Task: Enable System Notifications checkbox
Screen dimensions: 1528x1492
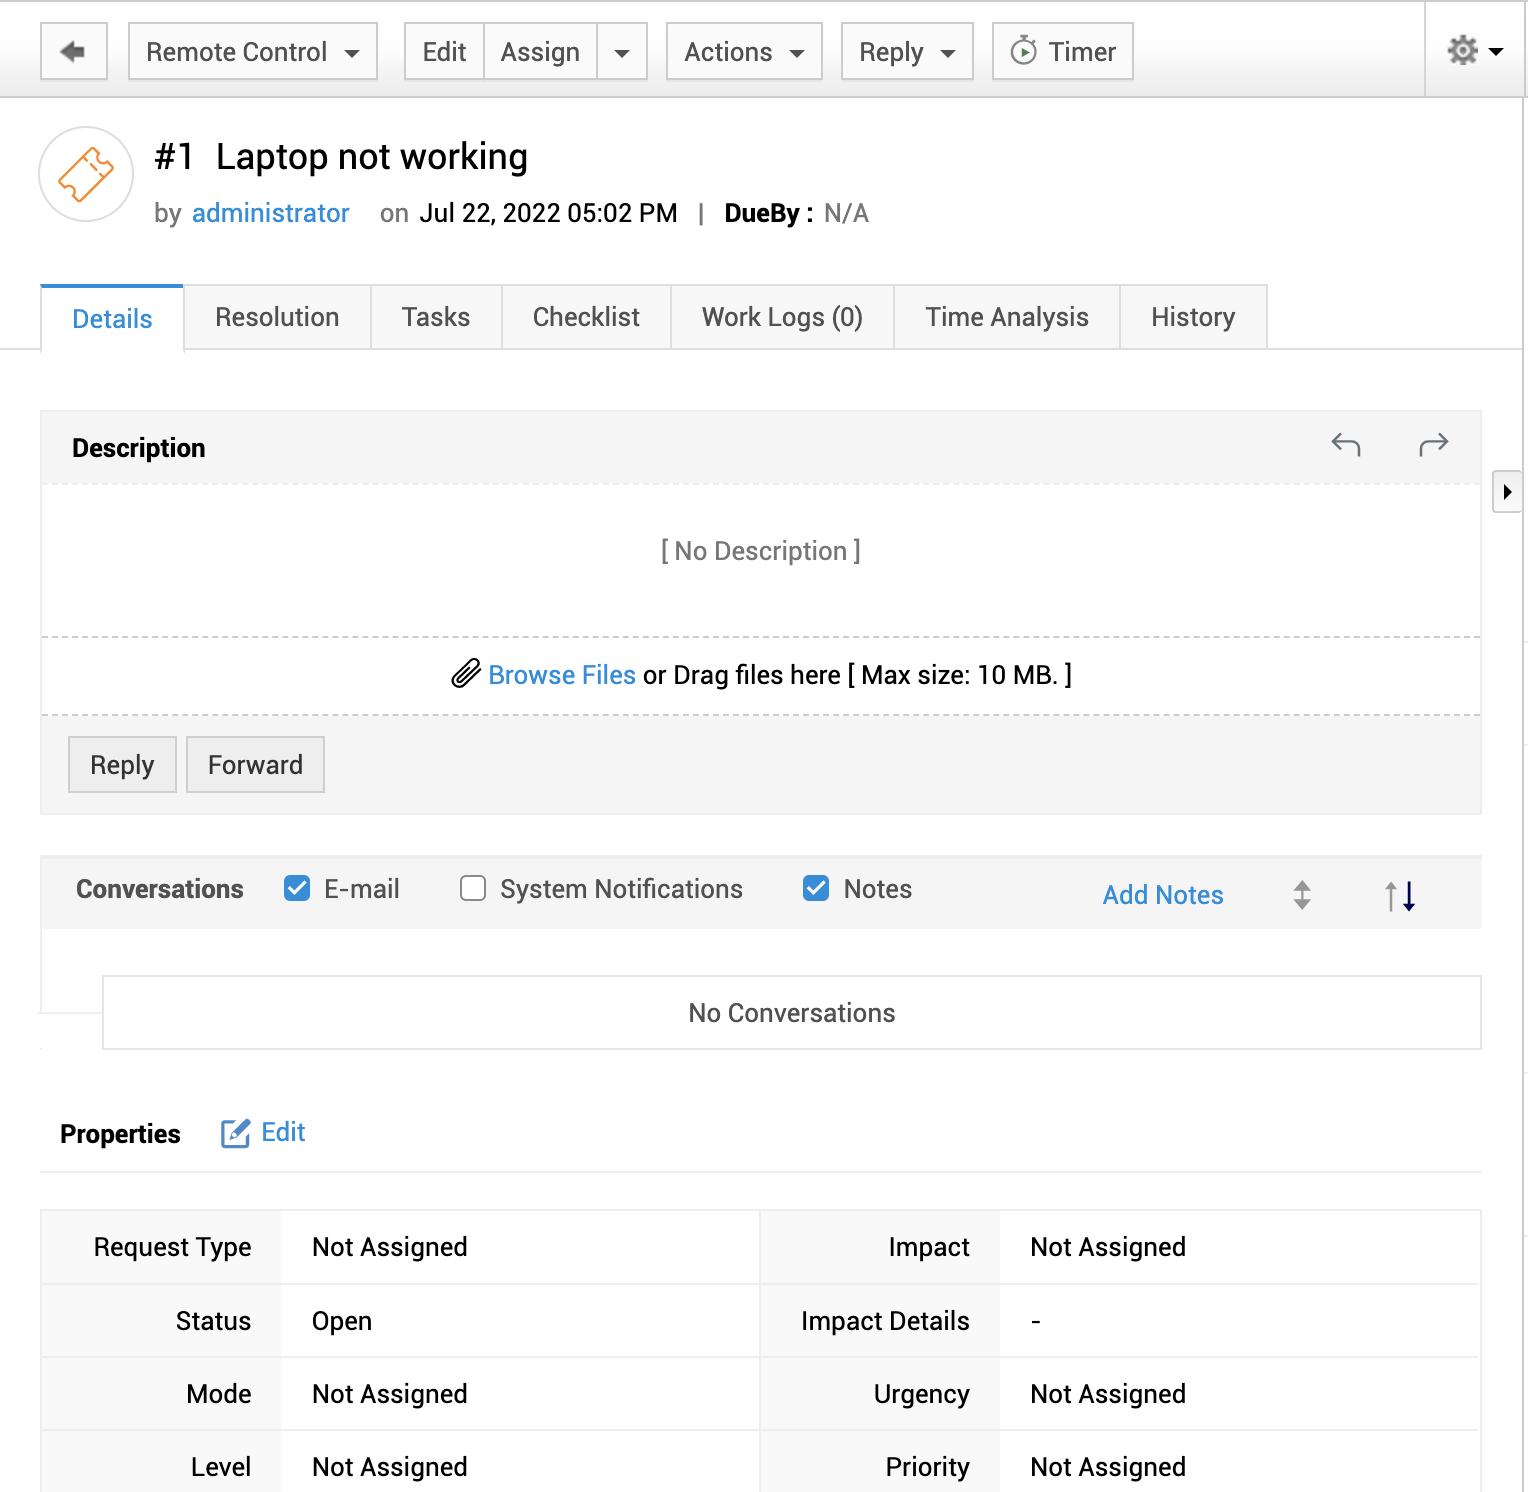Action: [x=473, y=888]
